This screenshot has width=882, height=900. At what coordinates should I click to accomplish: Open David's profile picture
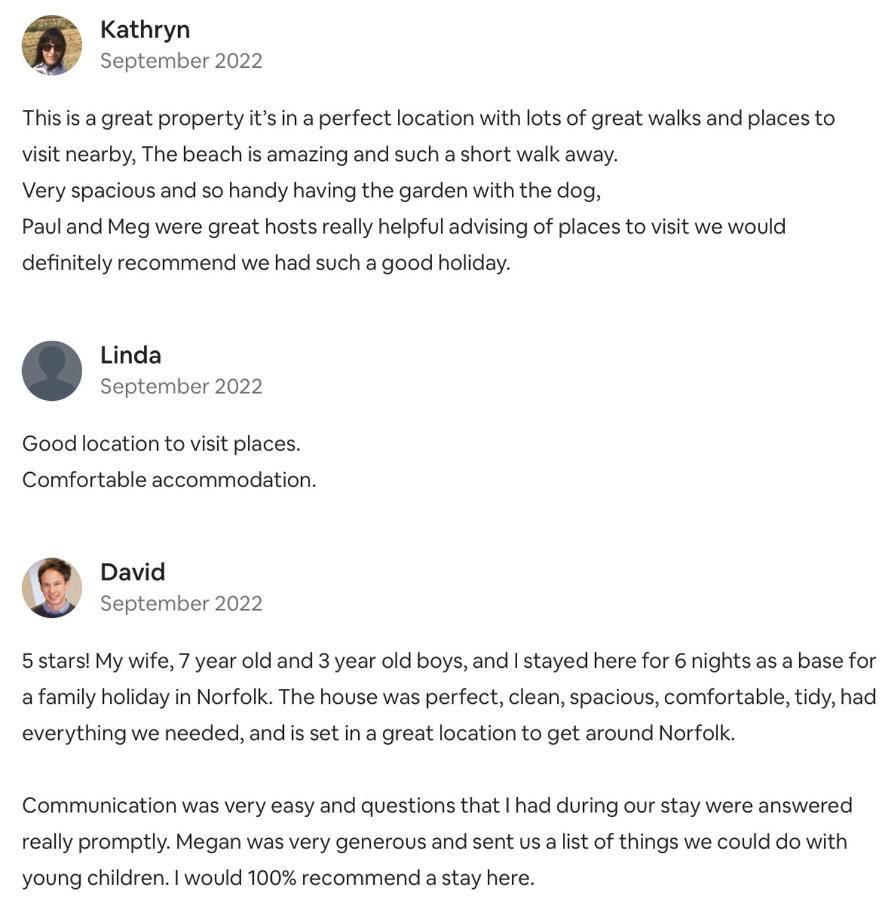tap(52, 588)
